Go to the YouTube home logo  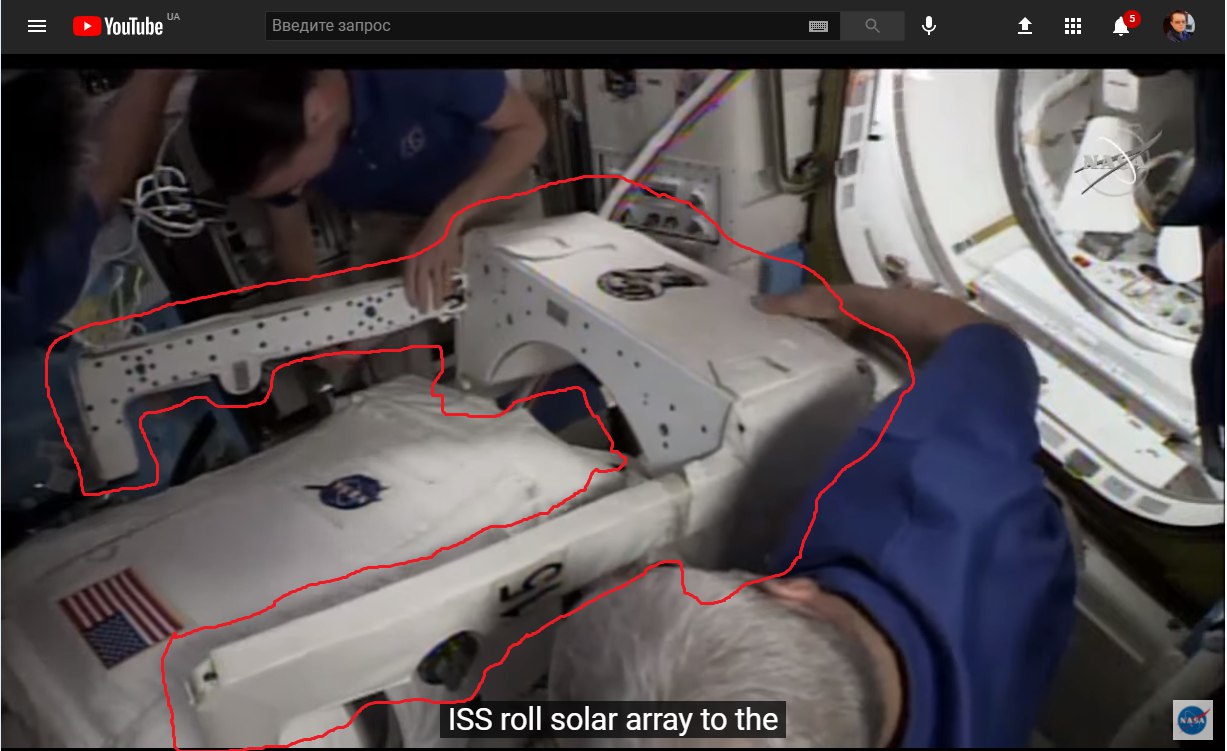(118, 26)
